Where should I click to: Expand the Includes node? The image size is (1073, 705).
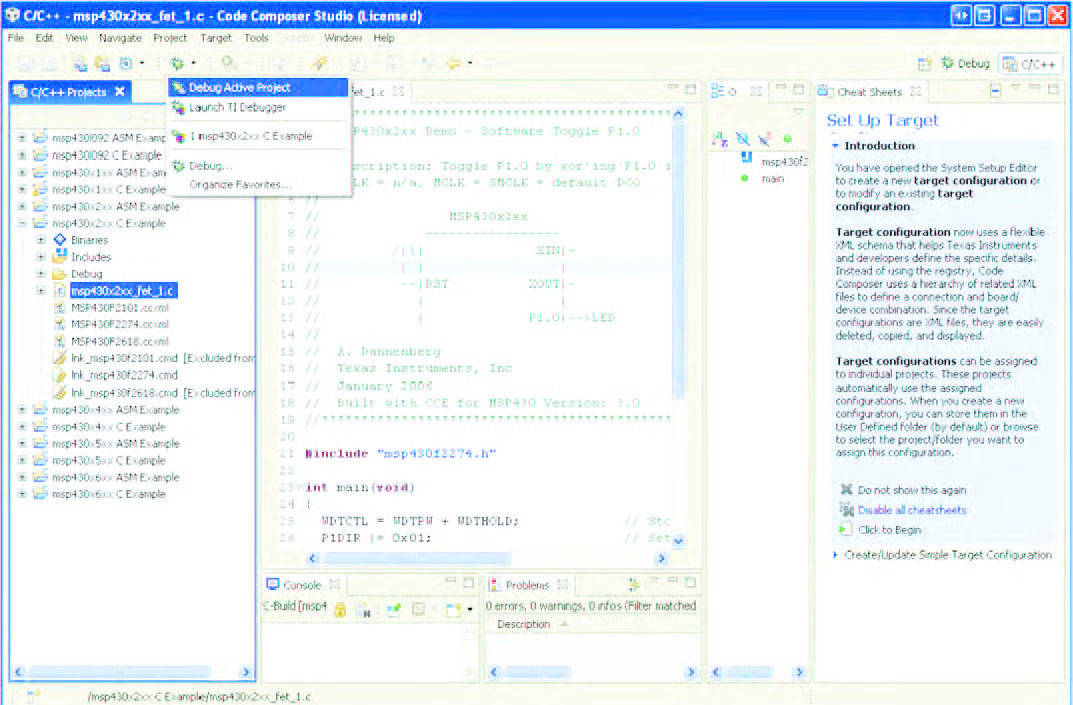[41, 257]
